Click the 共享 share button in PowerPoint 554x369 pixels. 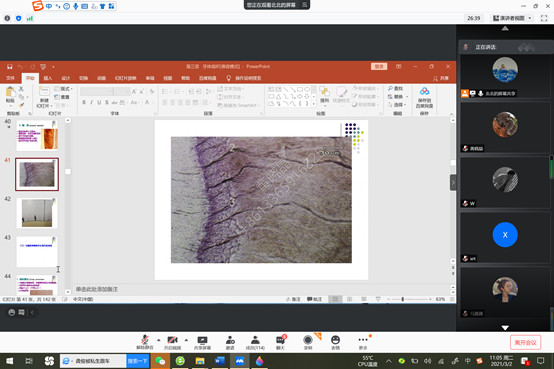point(441,78)
